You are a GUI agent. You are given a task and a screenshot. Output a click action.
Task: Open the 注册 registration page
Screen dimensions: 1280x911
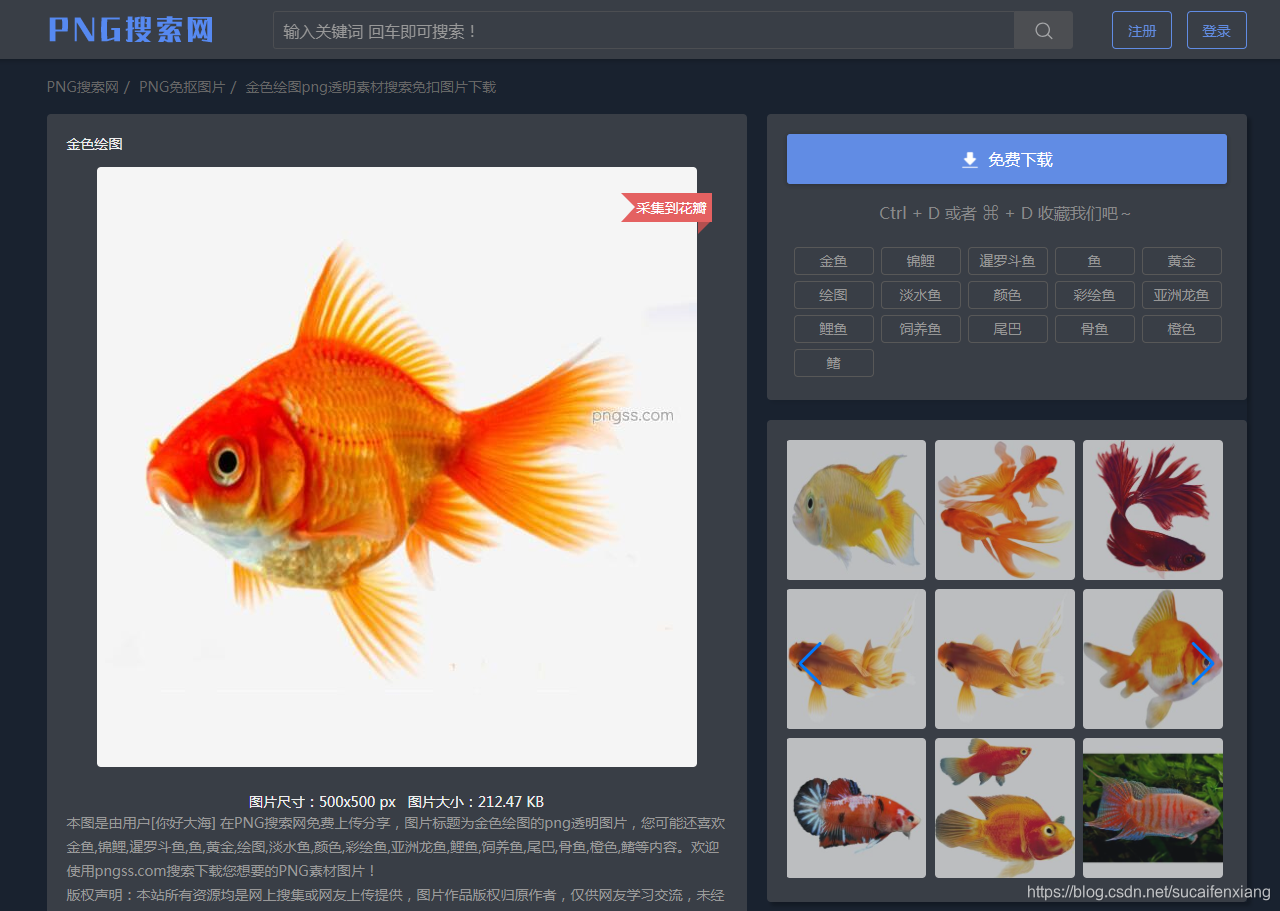coord(1141,30)
